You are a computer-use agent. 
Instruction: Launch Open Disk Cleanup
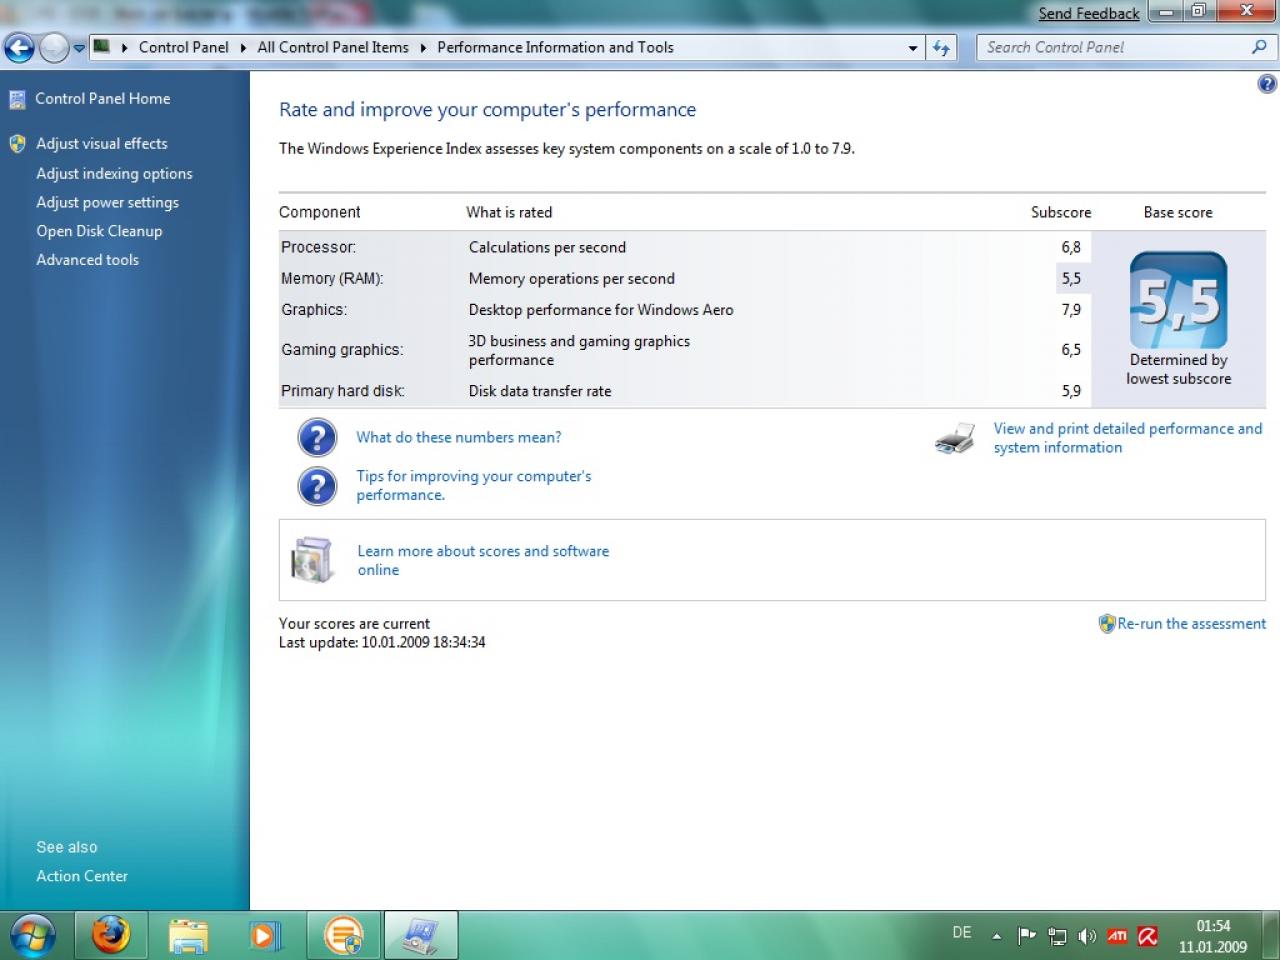[99, 231]
